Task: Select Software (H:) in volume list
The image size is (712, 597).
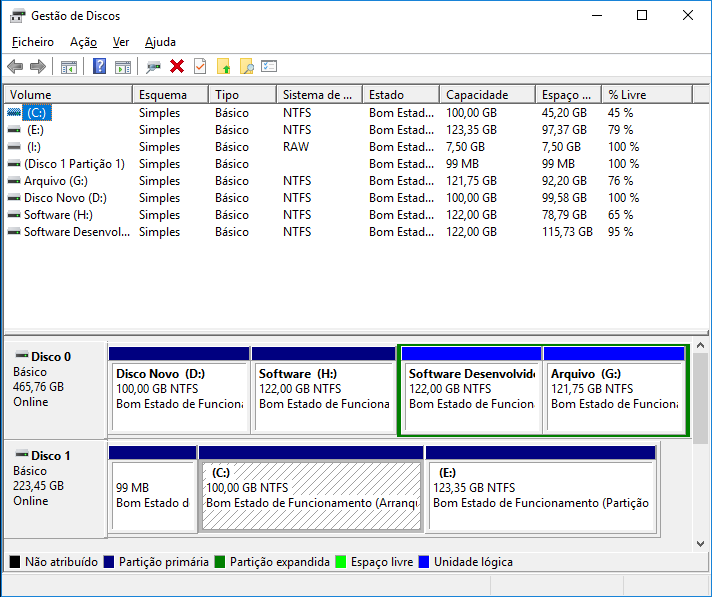Action: (x=58, y=215)
